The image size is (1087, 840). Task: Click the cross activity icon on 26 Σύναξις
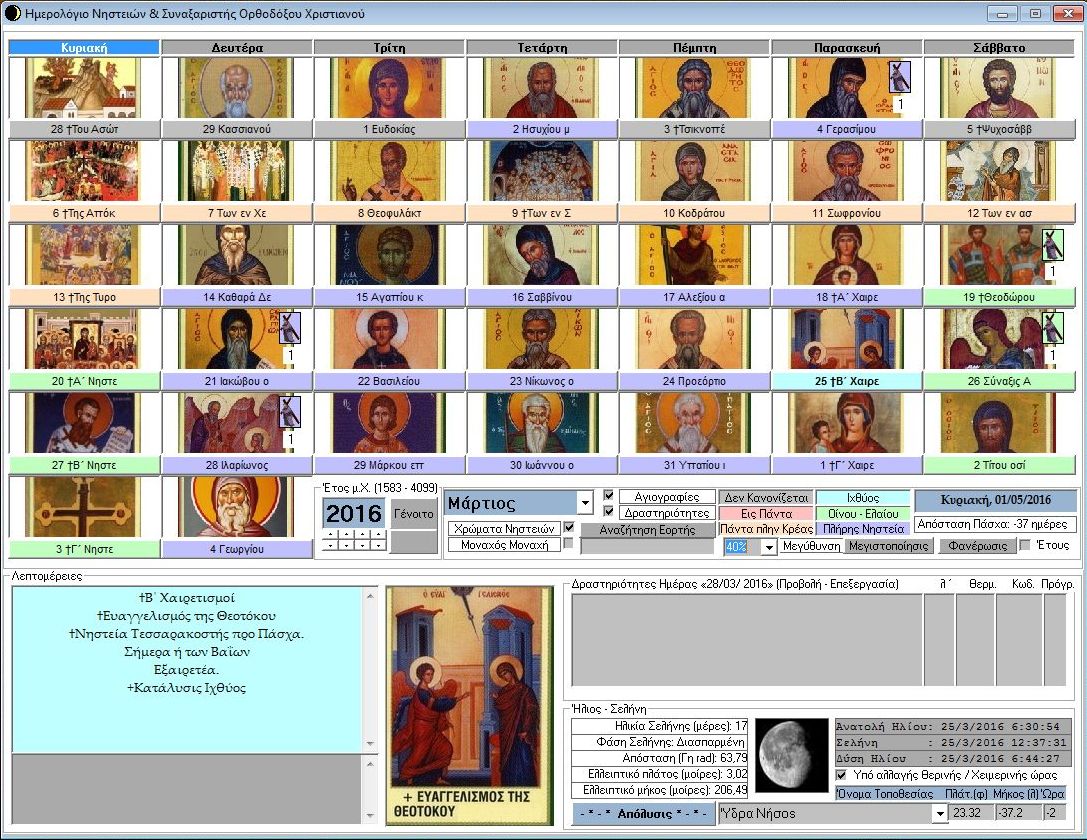click(x=1052, y=329)
